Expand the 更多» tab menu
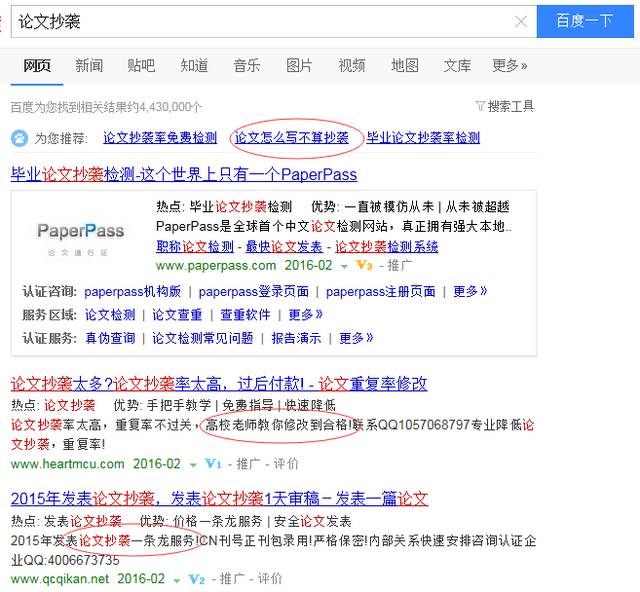The height and width of the screenshot is (592, 640). tap(510, 65)
